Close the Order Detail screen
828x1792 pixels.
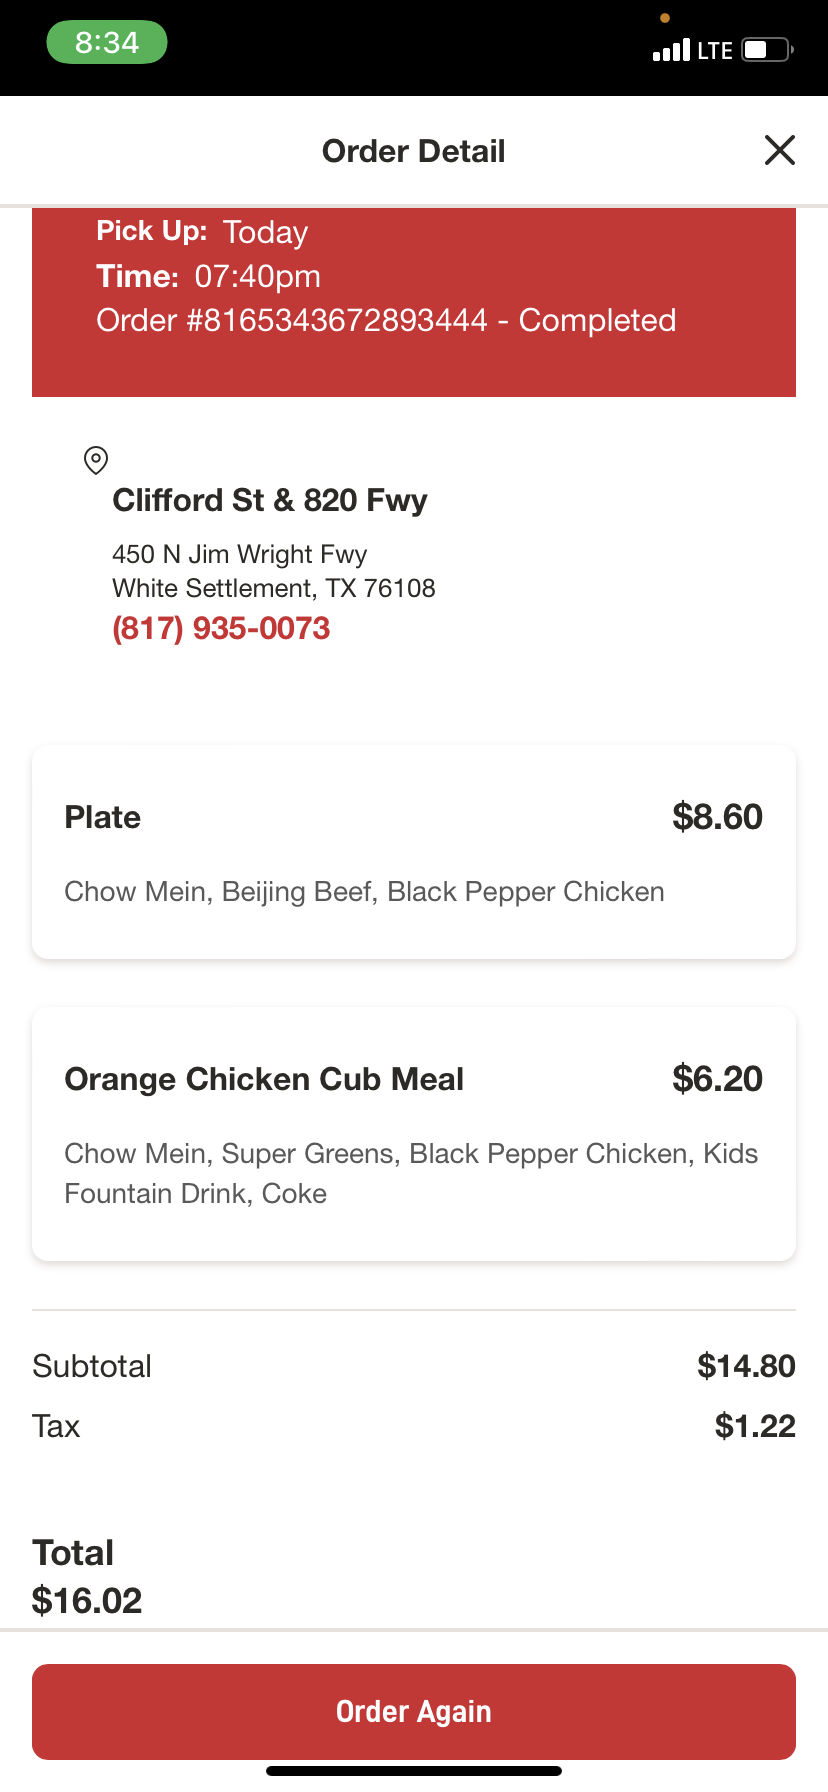(779, 151)
